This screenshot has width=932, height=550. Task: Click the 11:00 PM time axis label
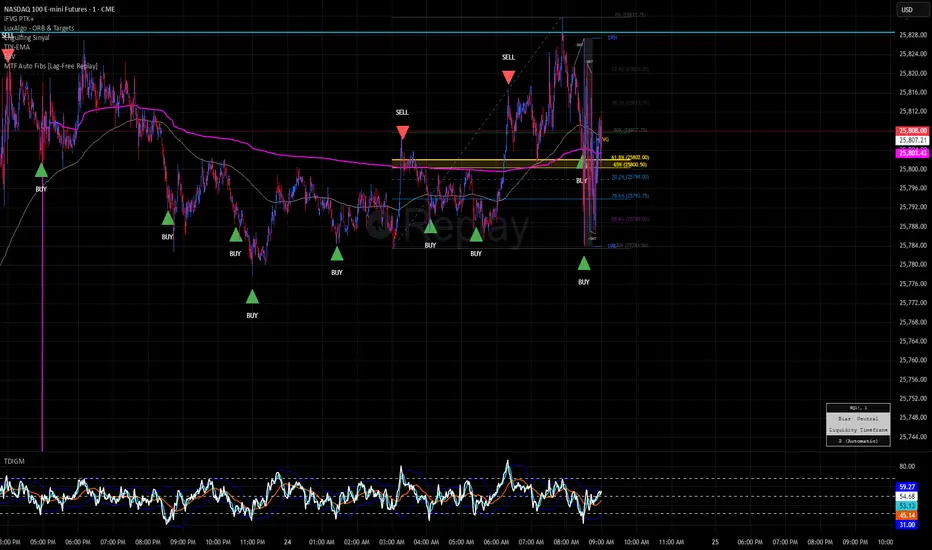(252, 542)
